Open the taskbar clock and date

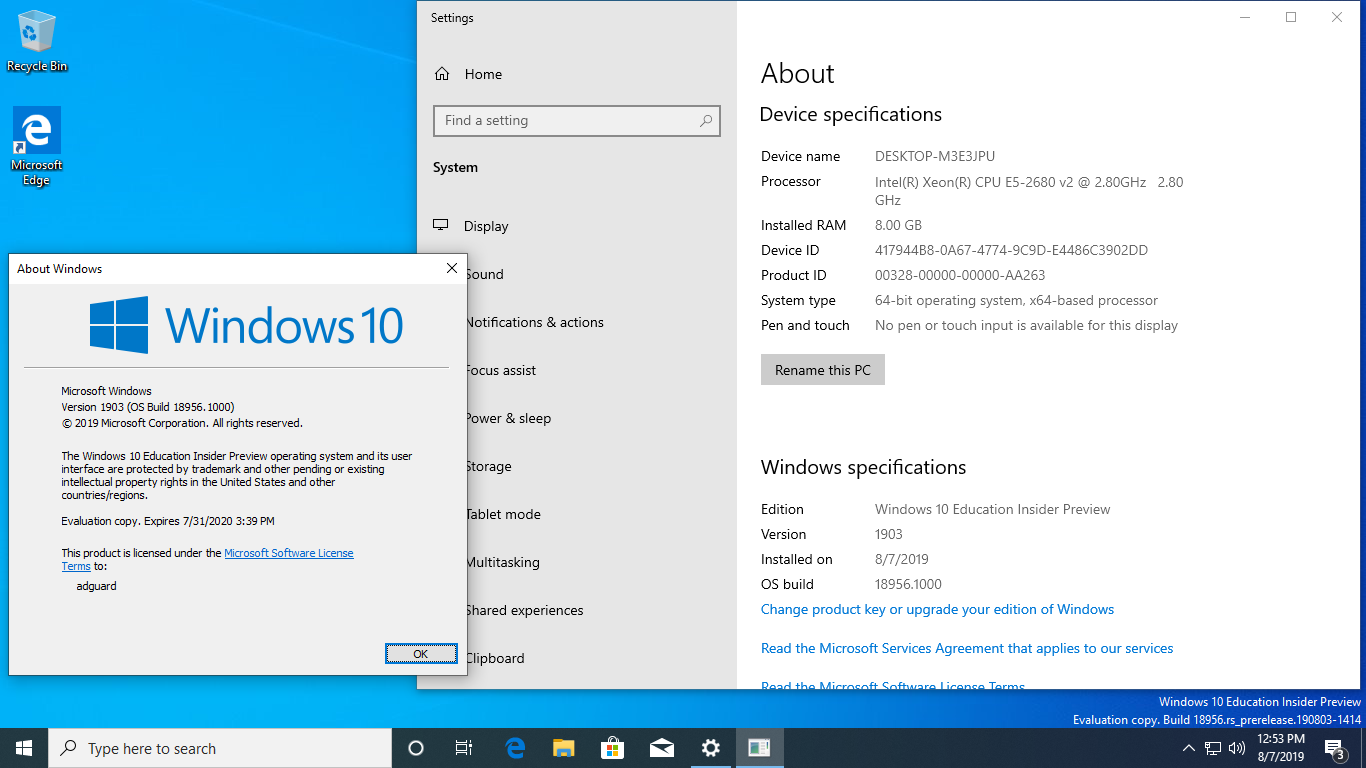pos(1279,748)
